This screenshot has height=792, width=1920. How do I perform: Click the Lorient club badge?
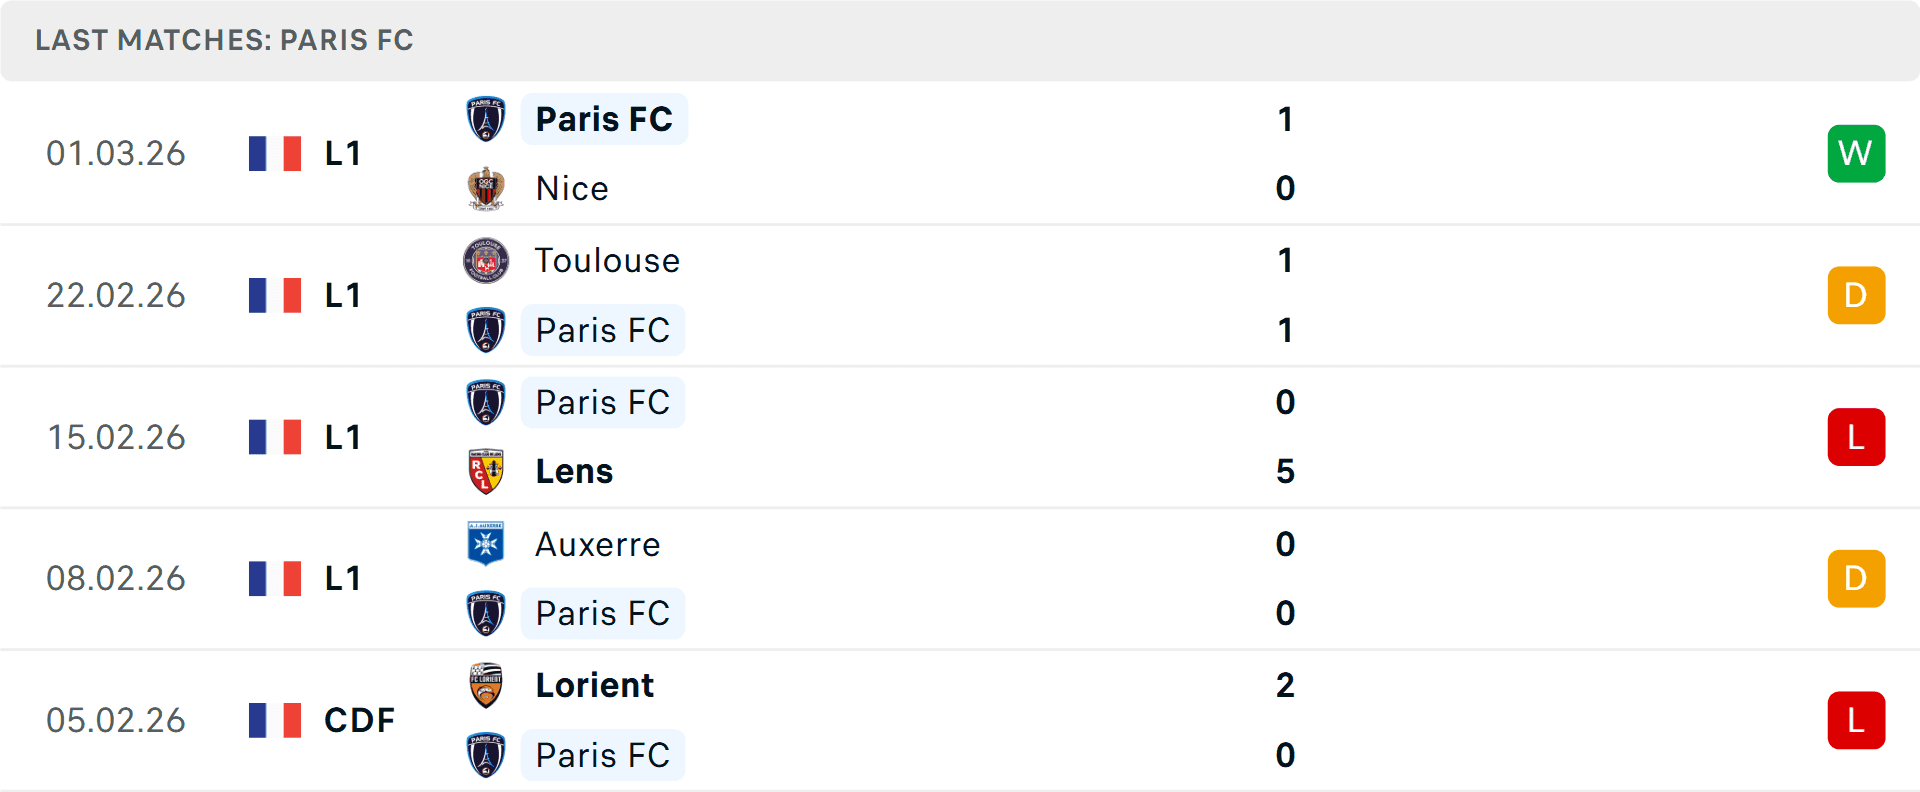click(x=486, y=686)
